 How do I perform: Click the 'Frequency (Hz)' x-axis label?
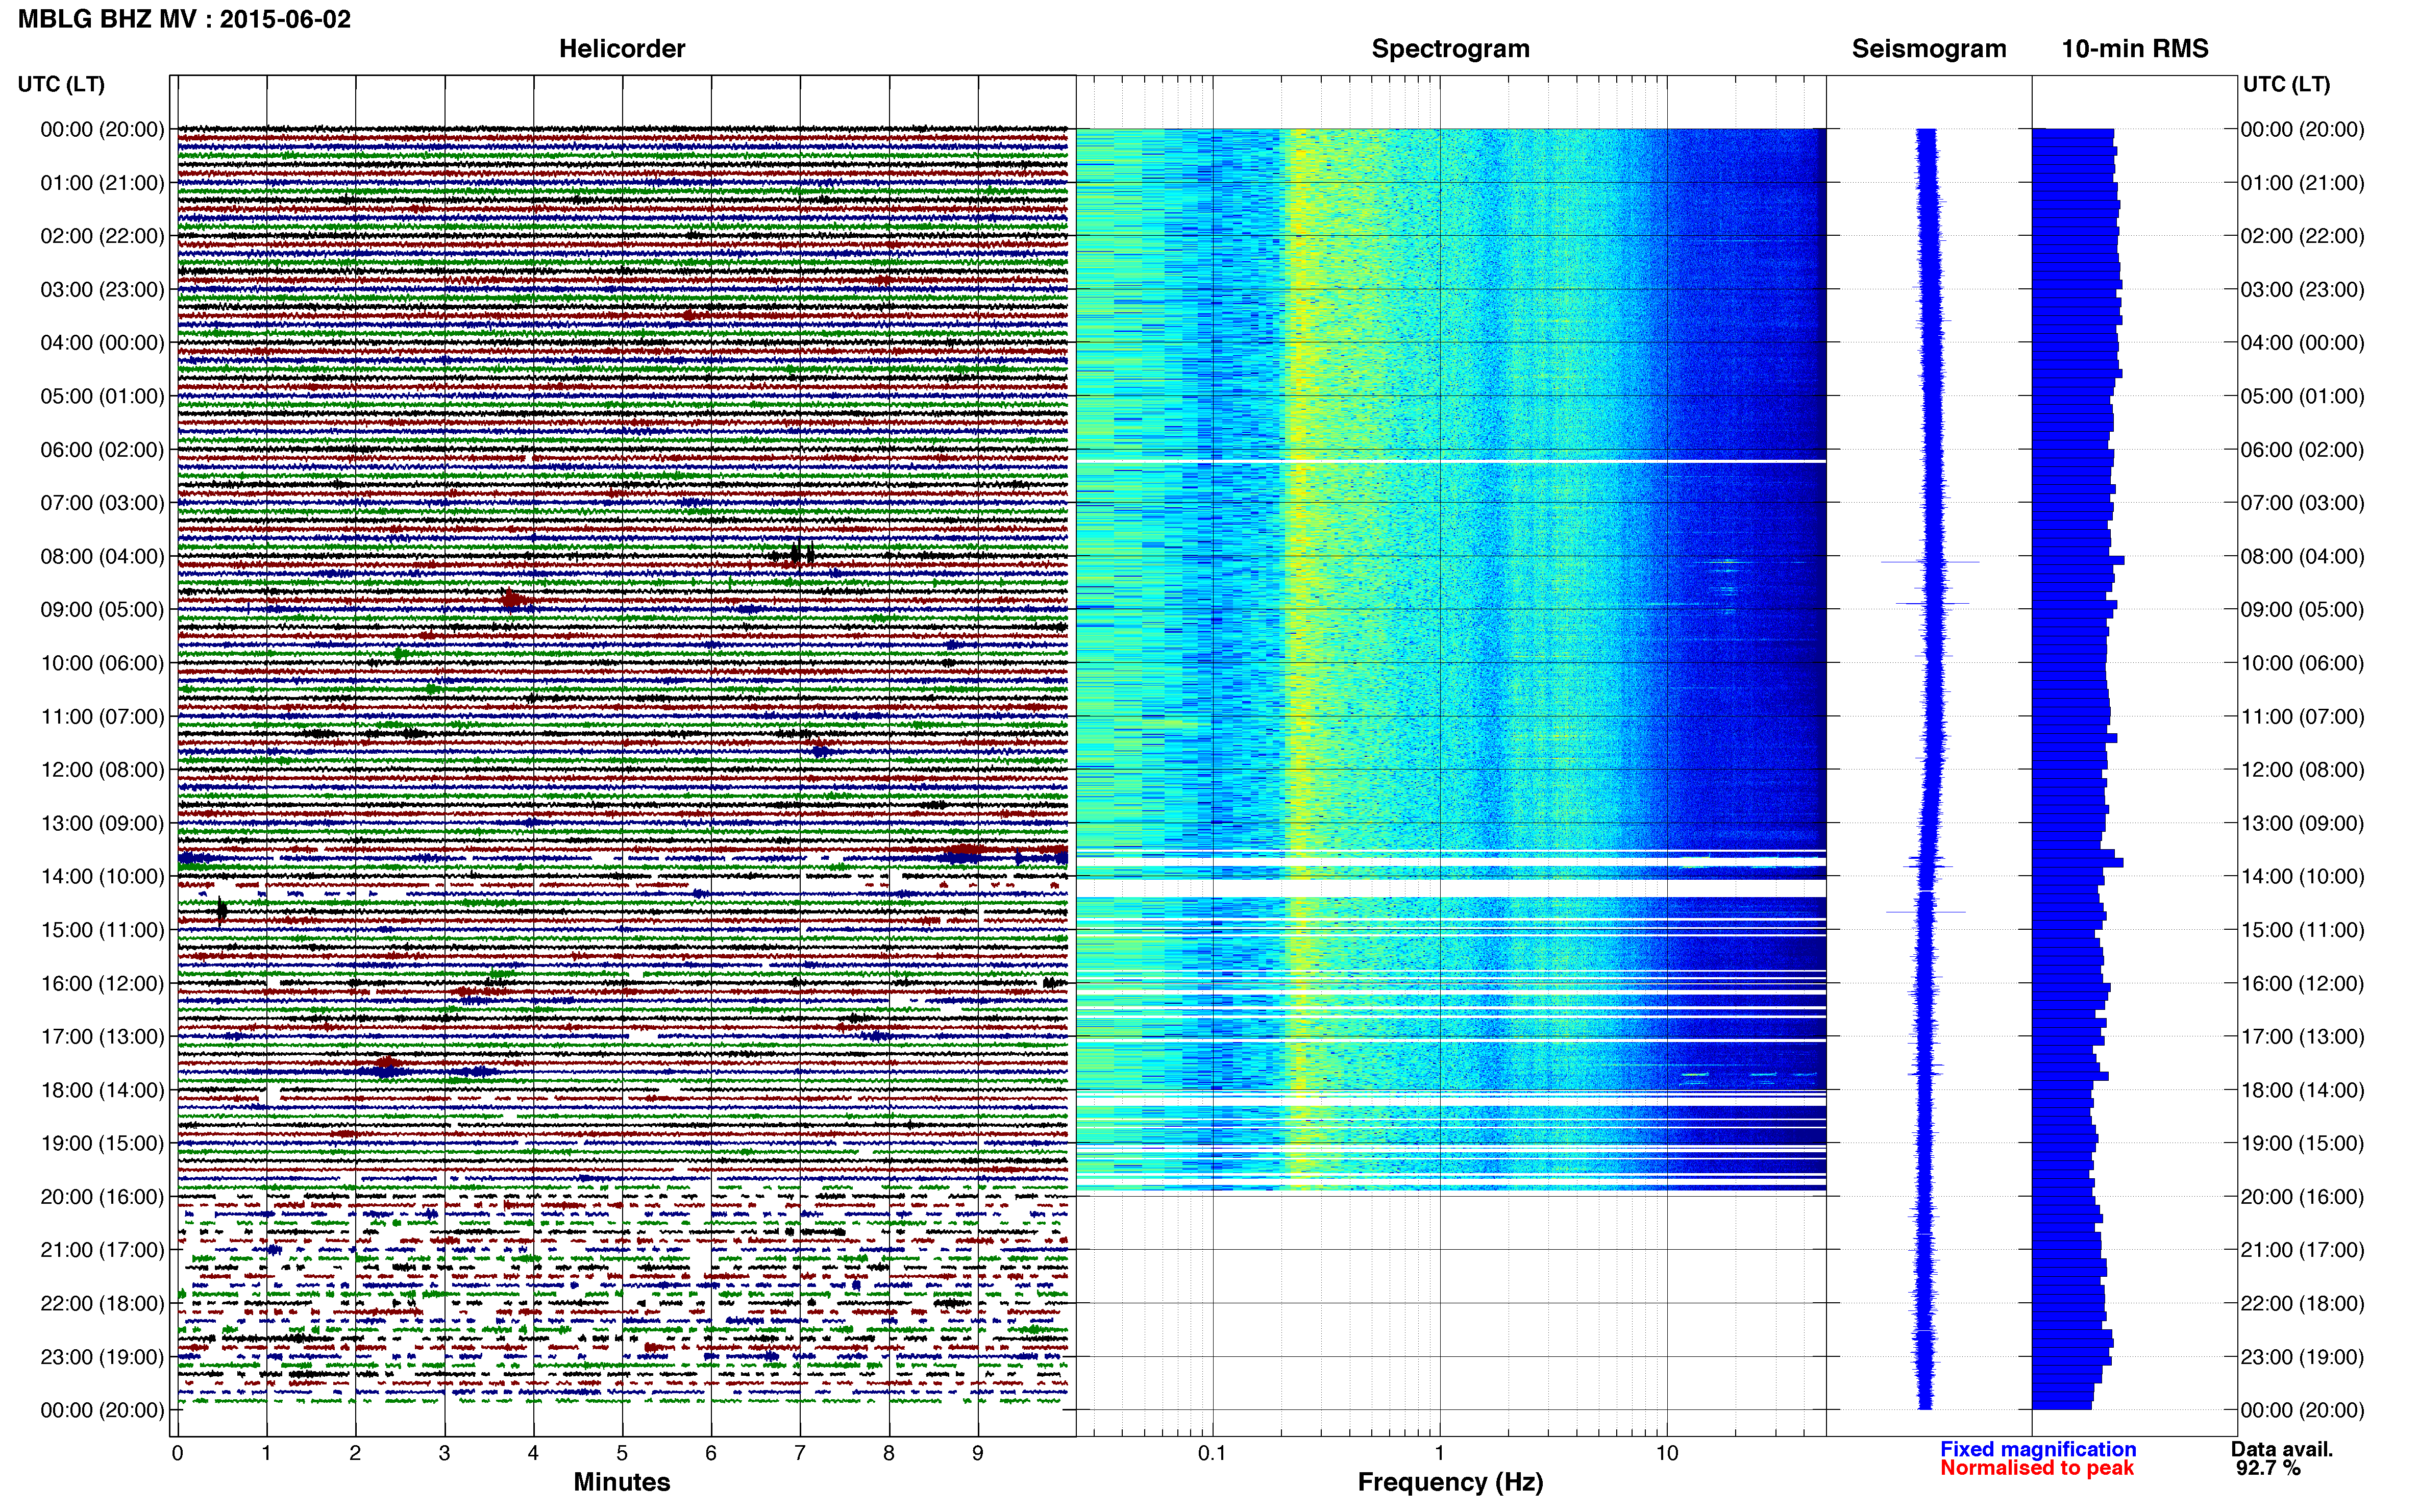(x=1450, y=1482)
